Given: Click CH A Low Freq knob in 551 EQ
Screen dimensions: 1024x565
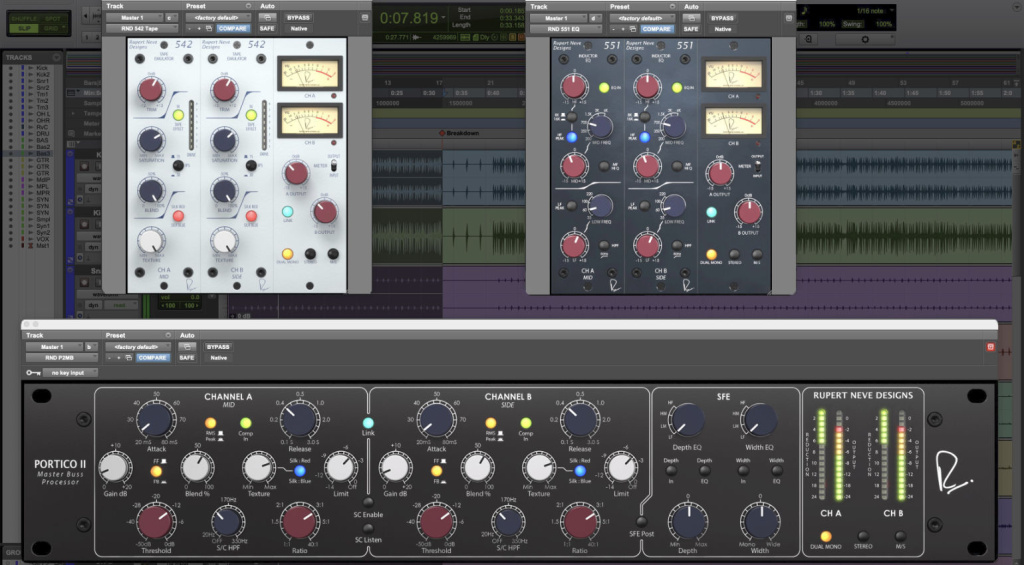Looking at the screenshot, I should tap(600, 206).
